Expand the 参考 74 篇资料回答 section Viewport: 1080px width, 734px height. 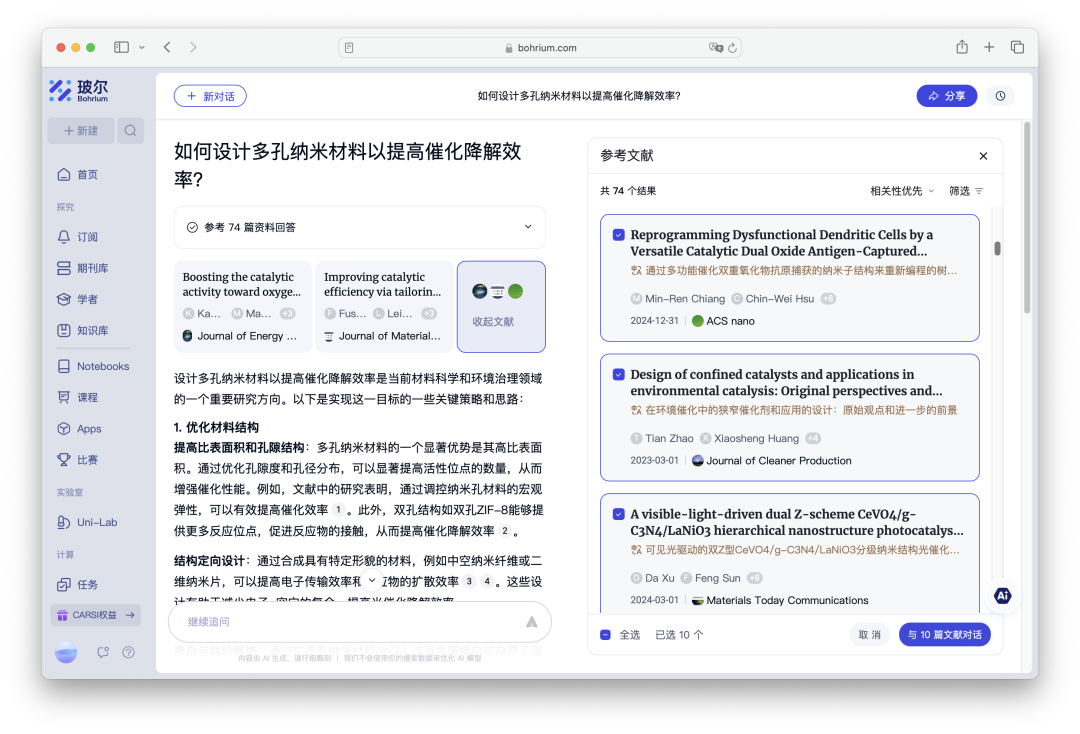360,227
